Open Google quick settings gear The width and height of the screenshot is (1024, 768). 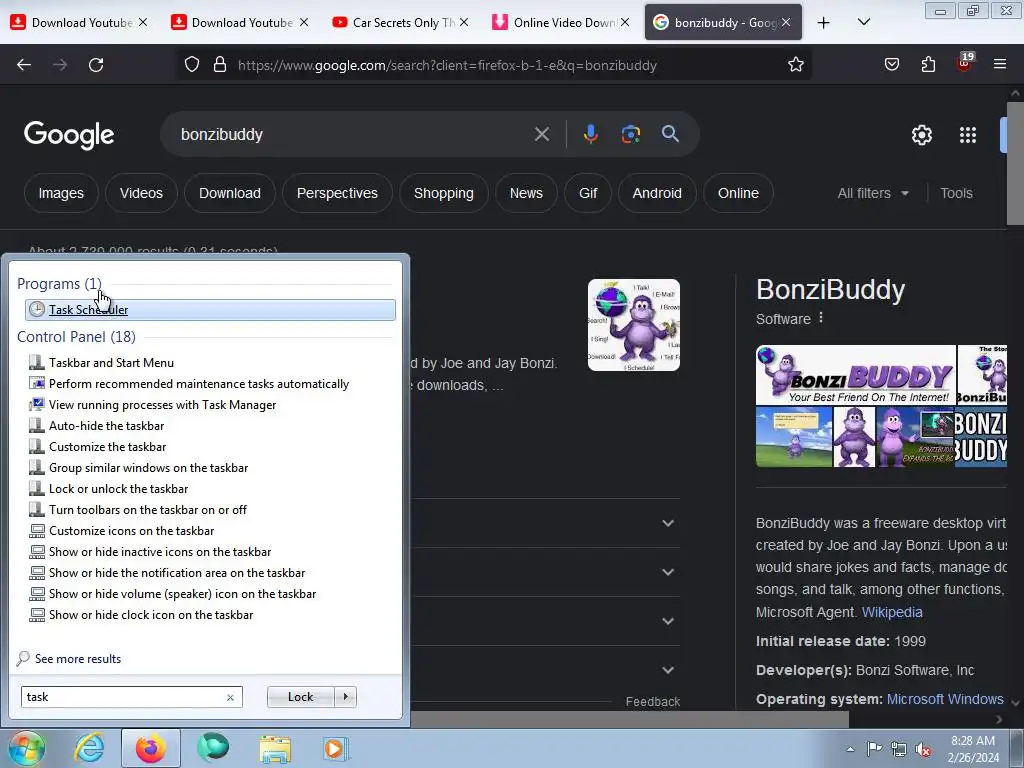(x=921, y=135)
